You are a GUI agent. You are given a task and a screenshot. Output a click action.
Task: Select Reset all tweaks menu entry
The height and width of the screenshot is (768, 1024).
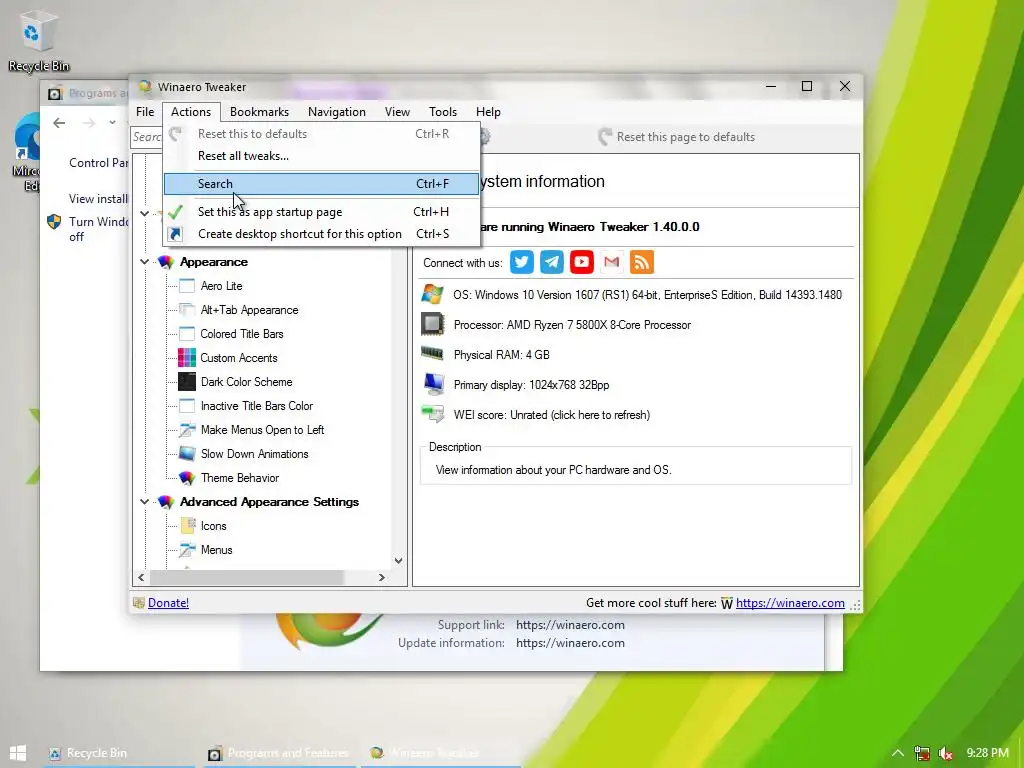pyautogui.click(x=321, y=156)
